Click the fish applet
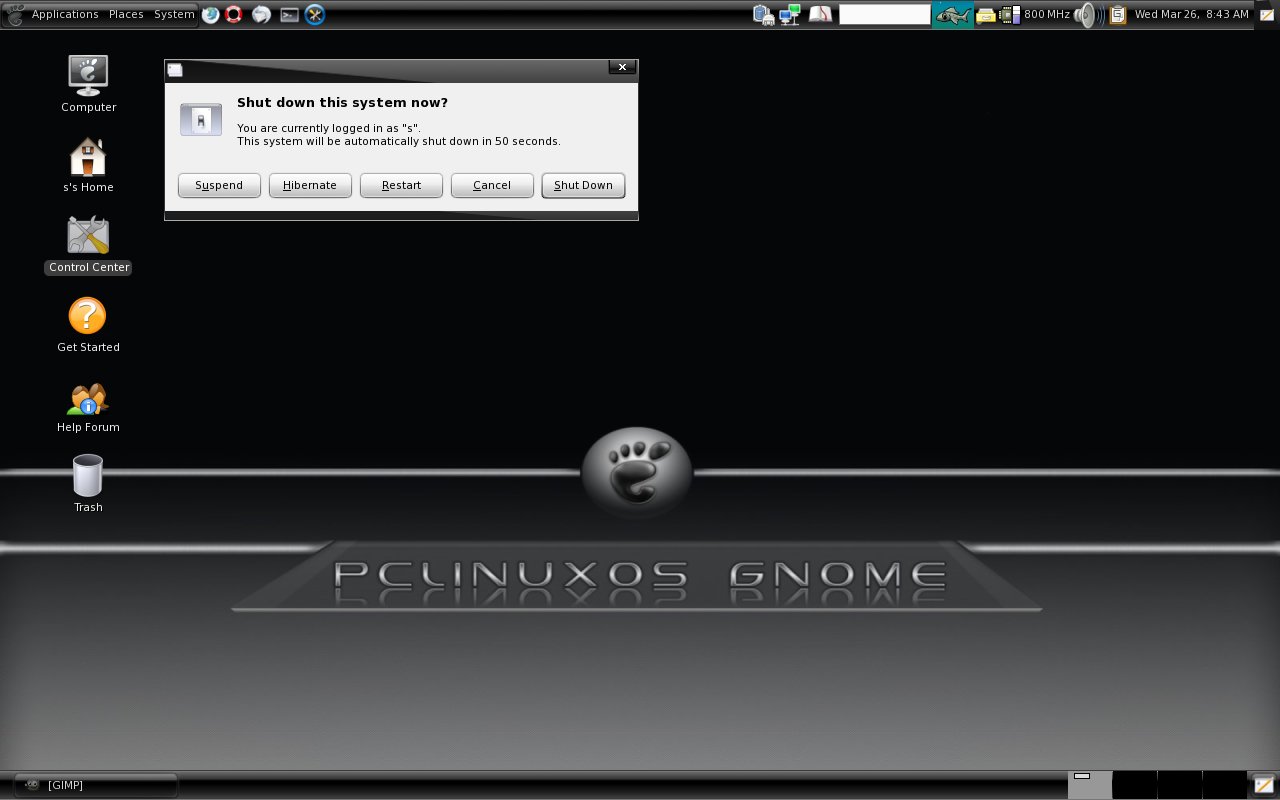This screenshot has height=800, width=1280. (953, 14)
